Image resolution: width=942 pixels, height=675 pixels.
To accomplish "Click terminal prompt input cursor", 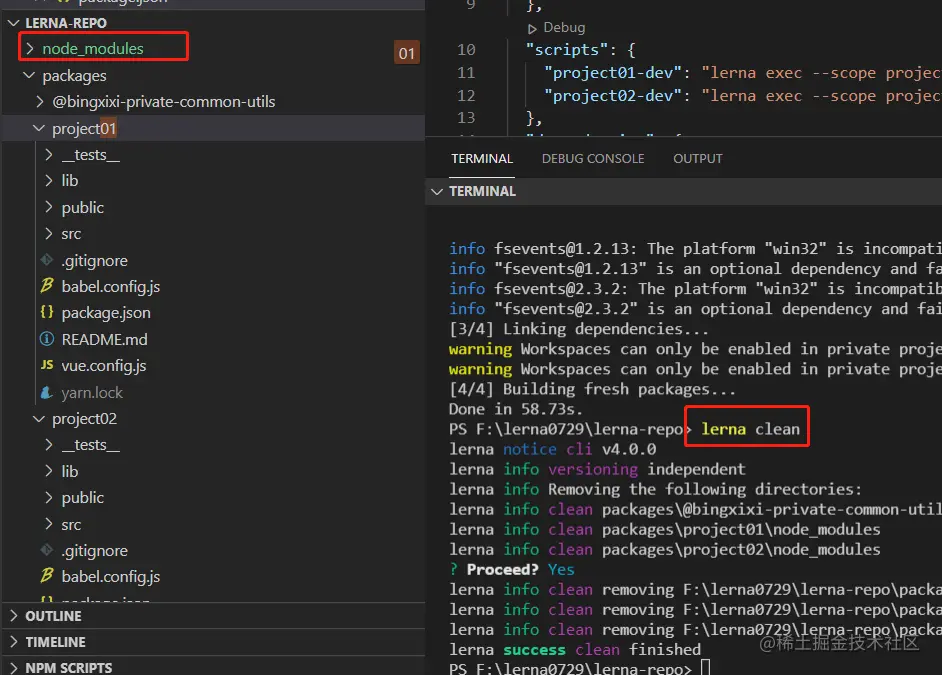I will click(705, 667).
